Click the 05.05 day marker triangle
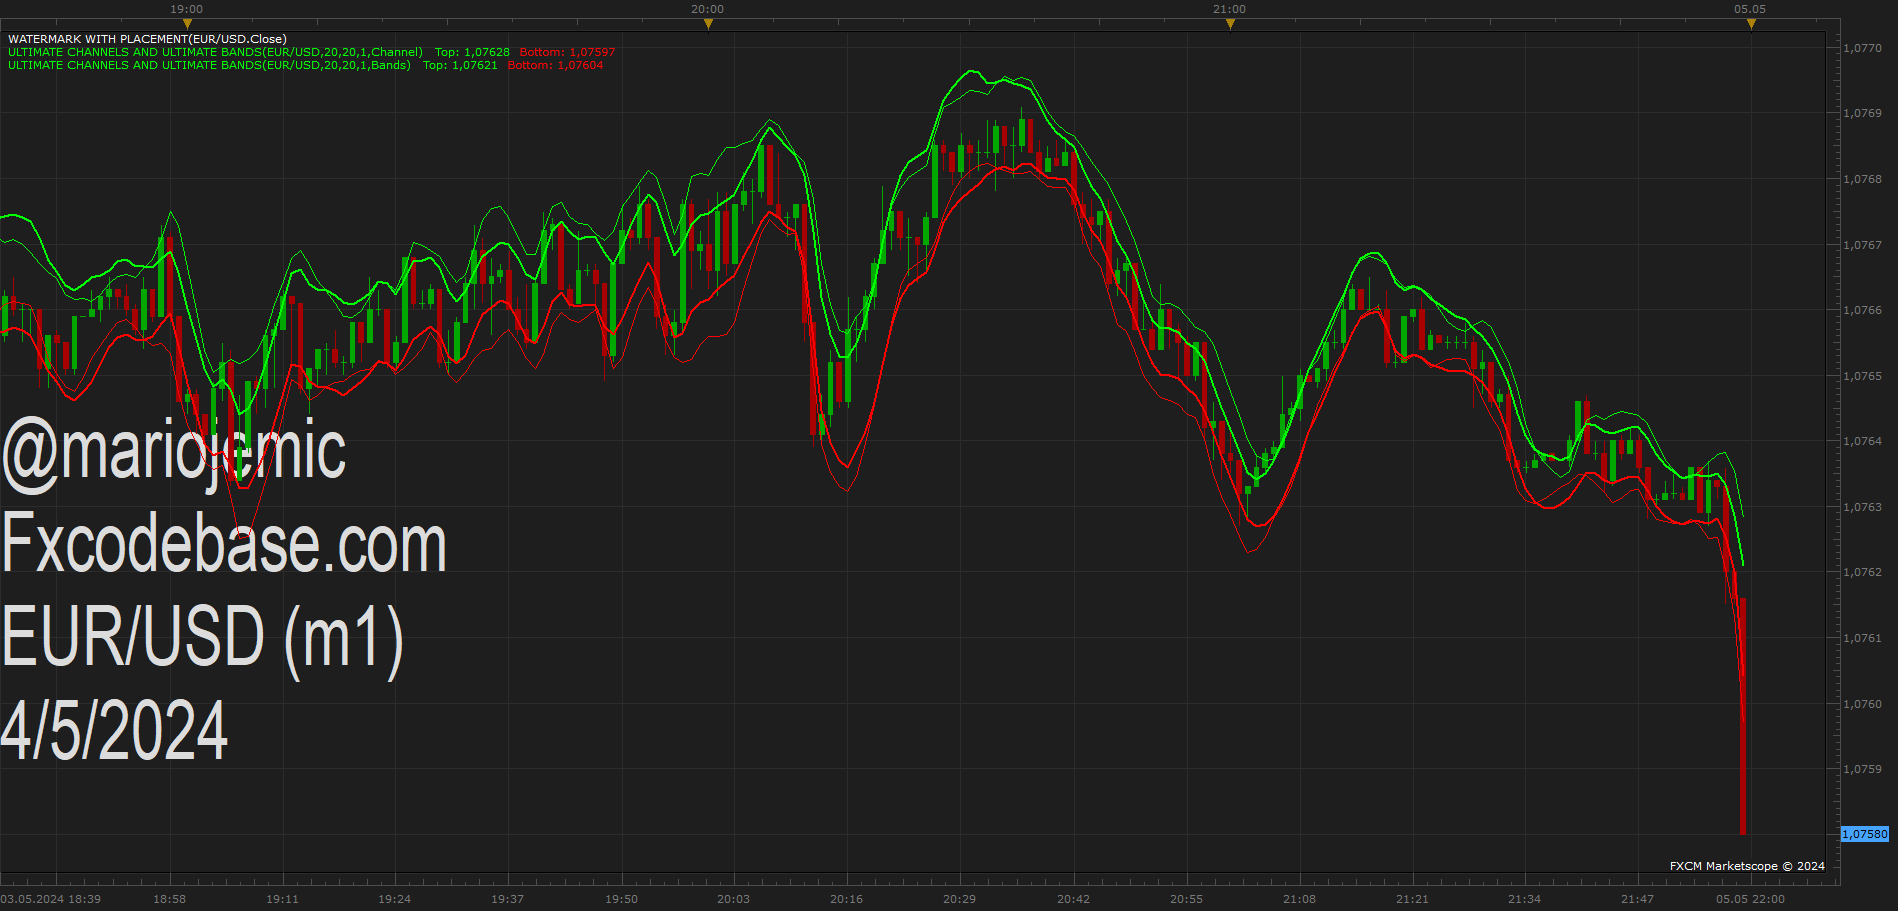1898x911 pixels. (x=1751, y=24)
